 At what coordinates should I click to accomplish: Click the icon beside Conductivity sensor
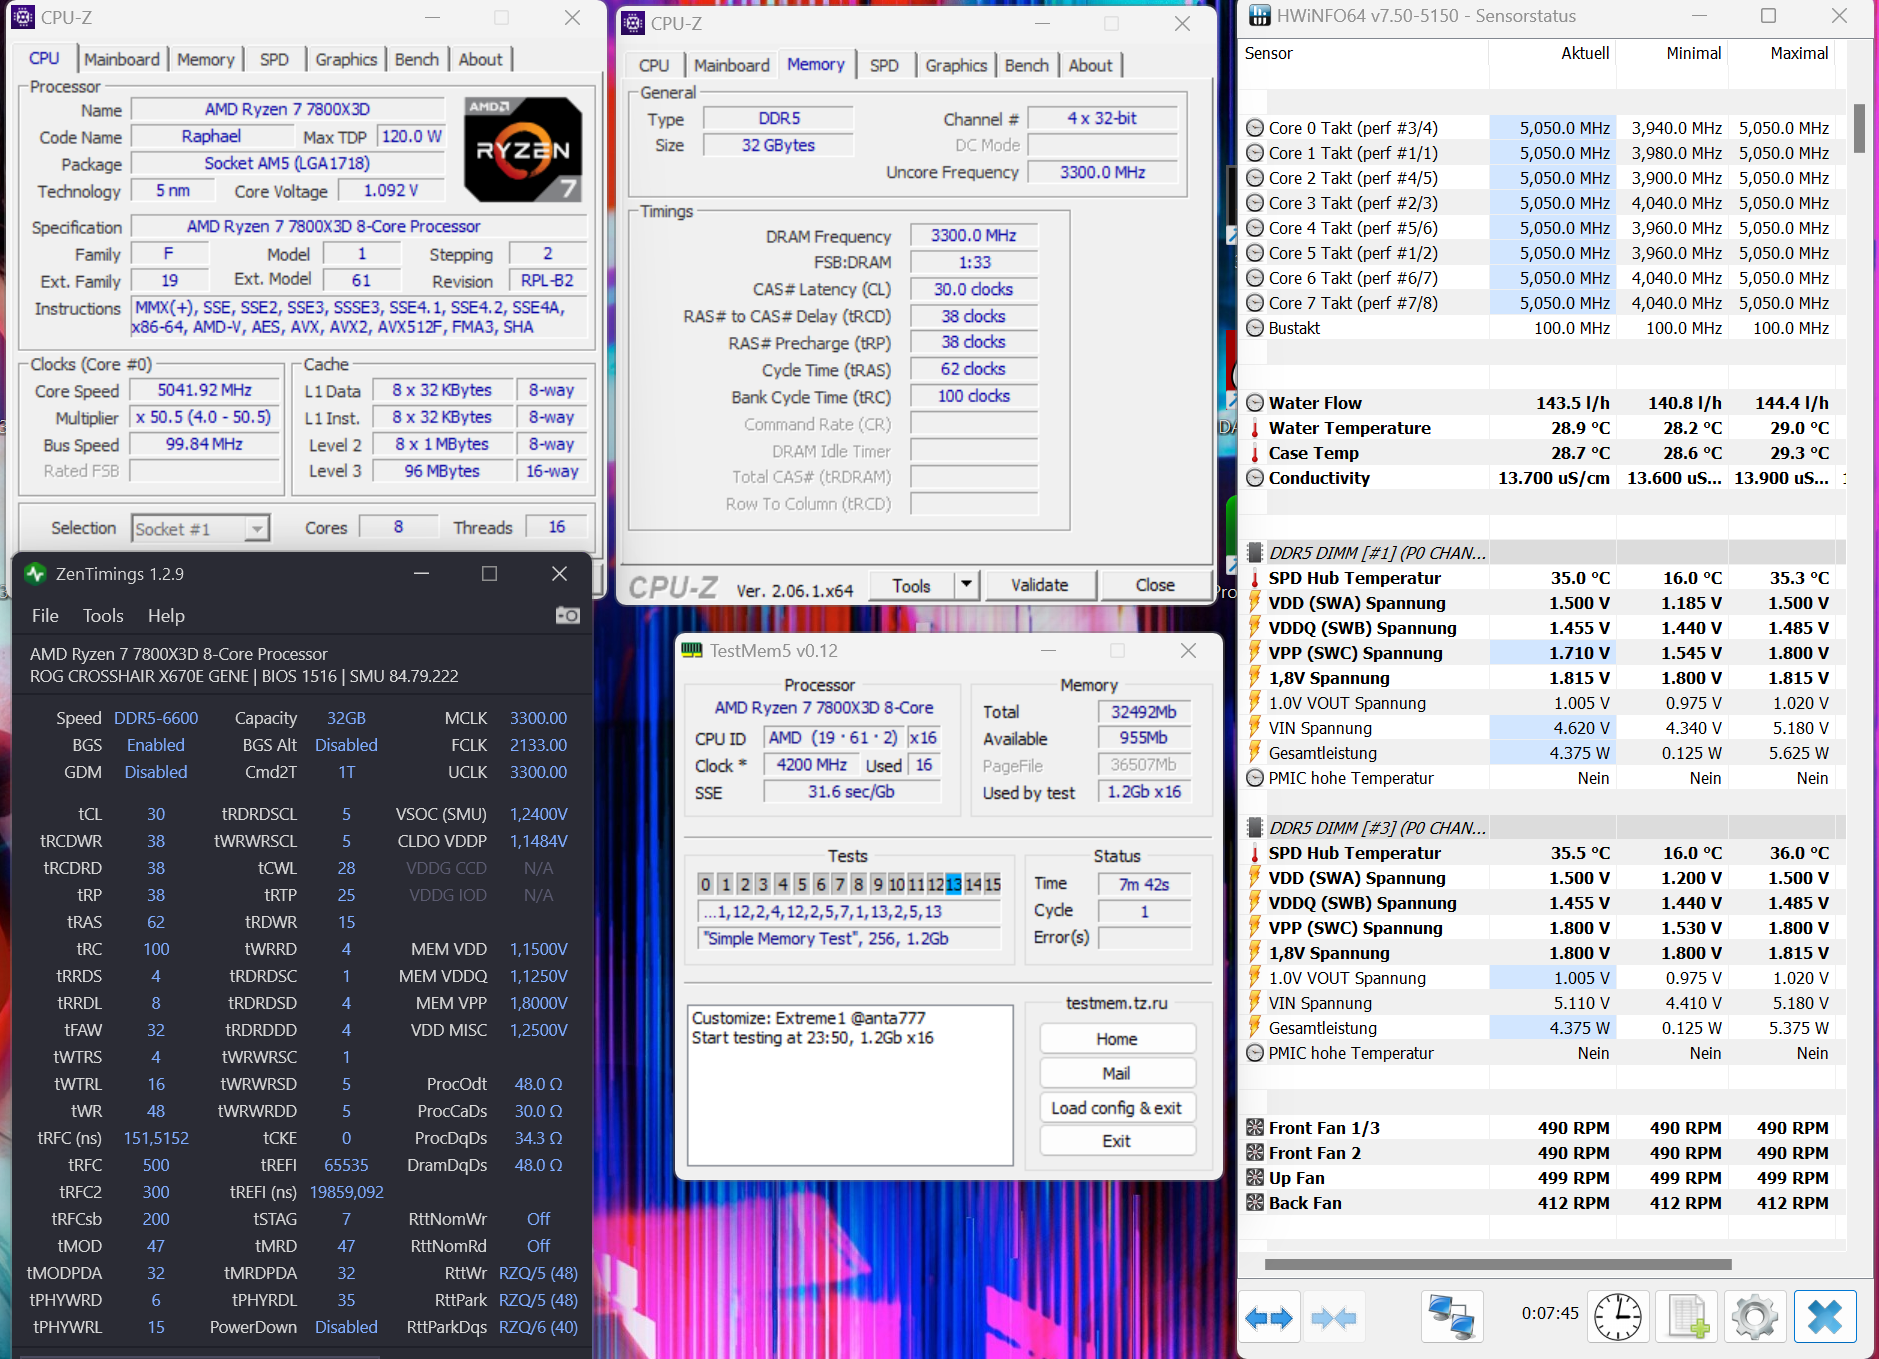coord(1255,478)
